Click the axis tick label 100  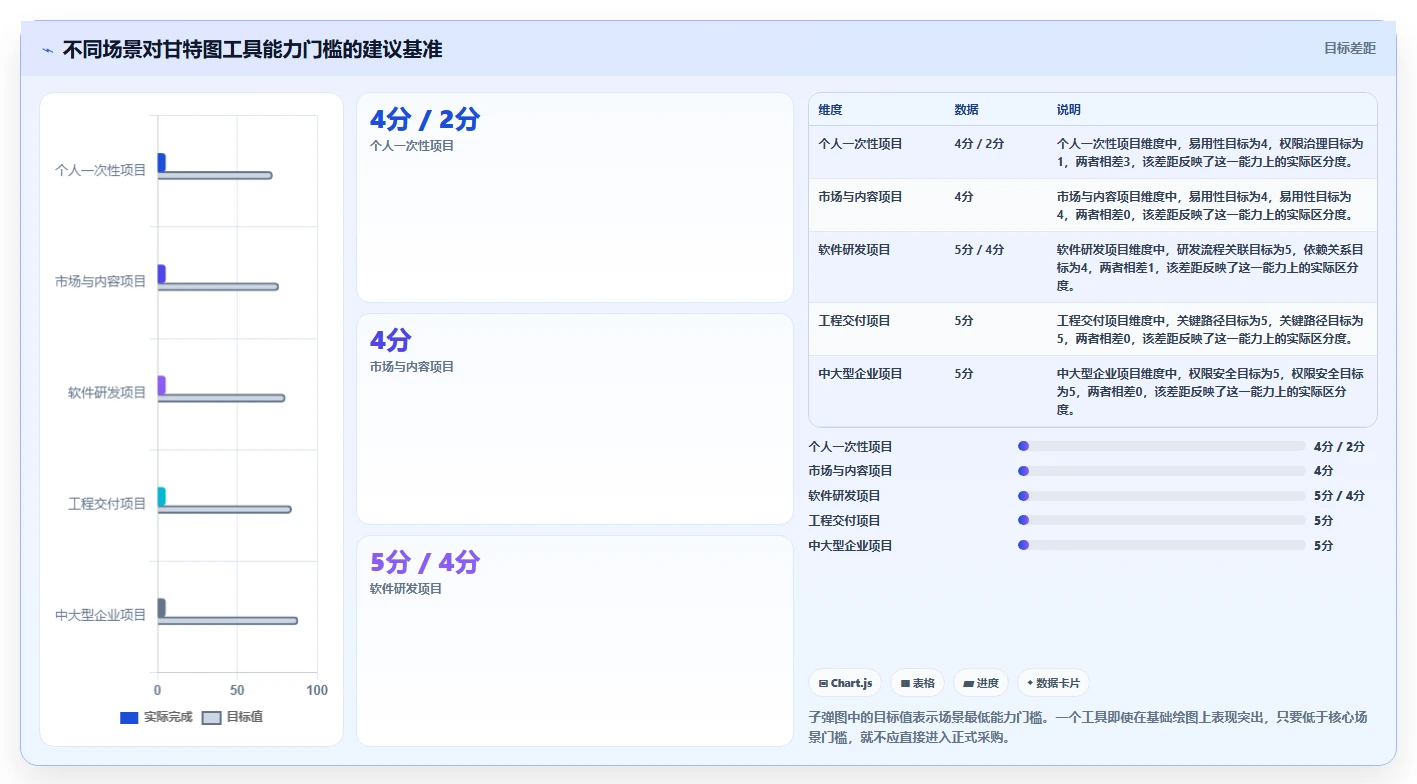tap(317, 691)
